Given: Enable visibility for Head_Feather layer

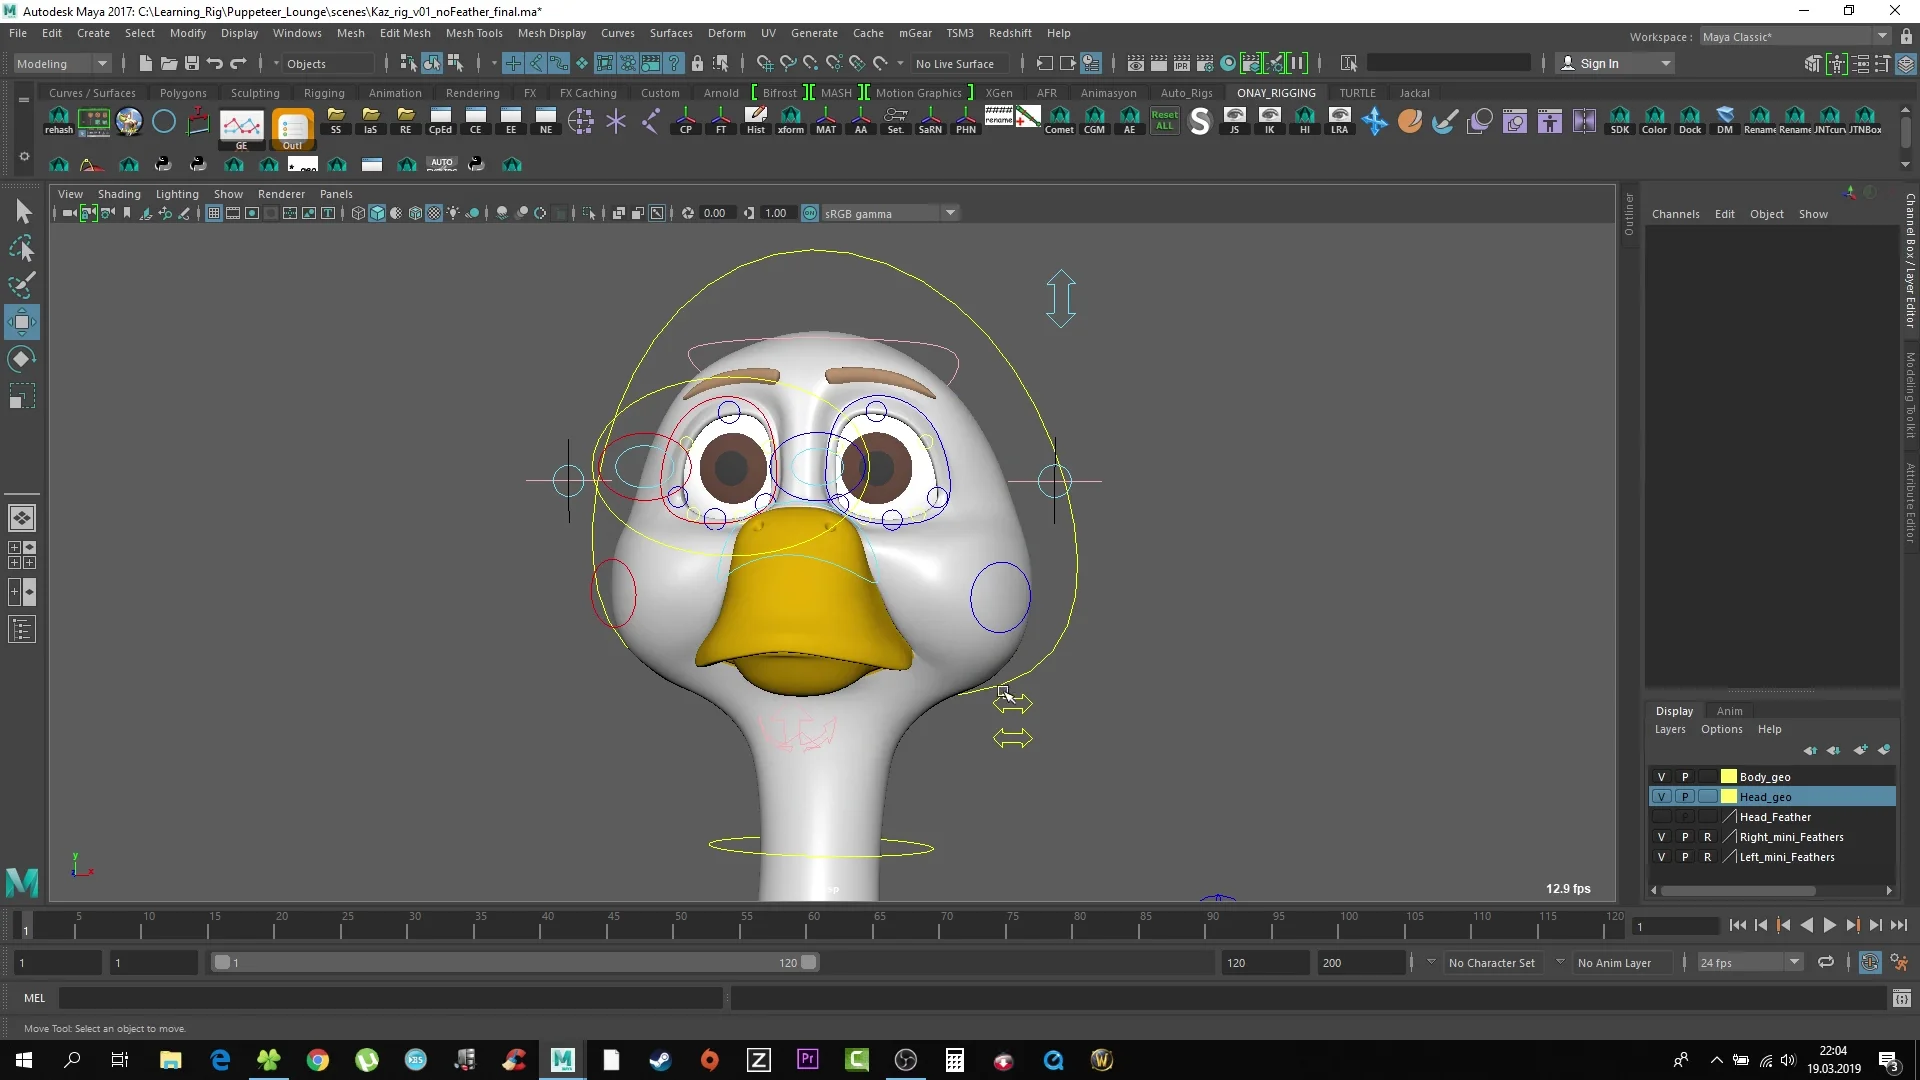Looking at the screenshot, I should 1661,817.
